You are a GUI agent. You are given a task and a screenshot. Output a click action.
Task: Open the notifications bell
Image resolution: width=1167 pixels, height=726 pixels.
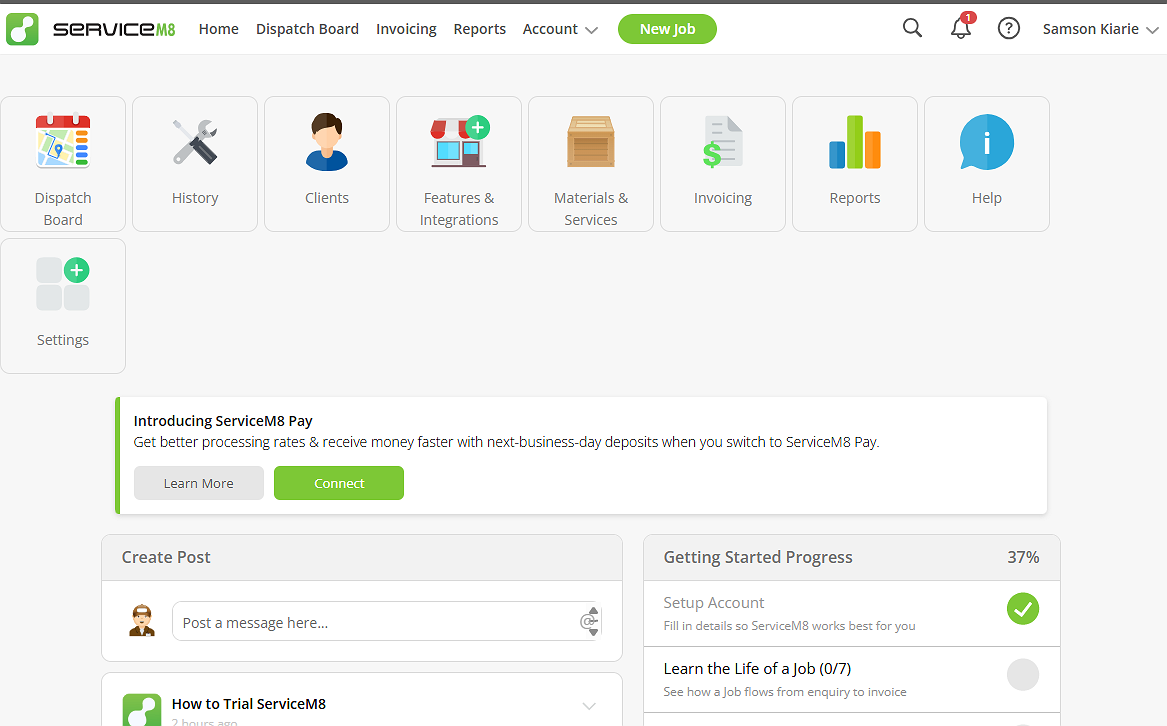[961, 28]
